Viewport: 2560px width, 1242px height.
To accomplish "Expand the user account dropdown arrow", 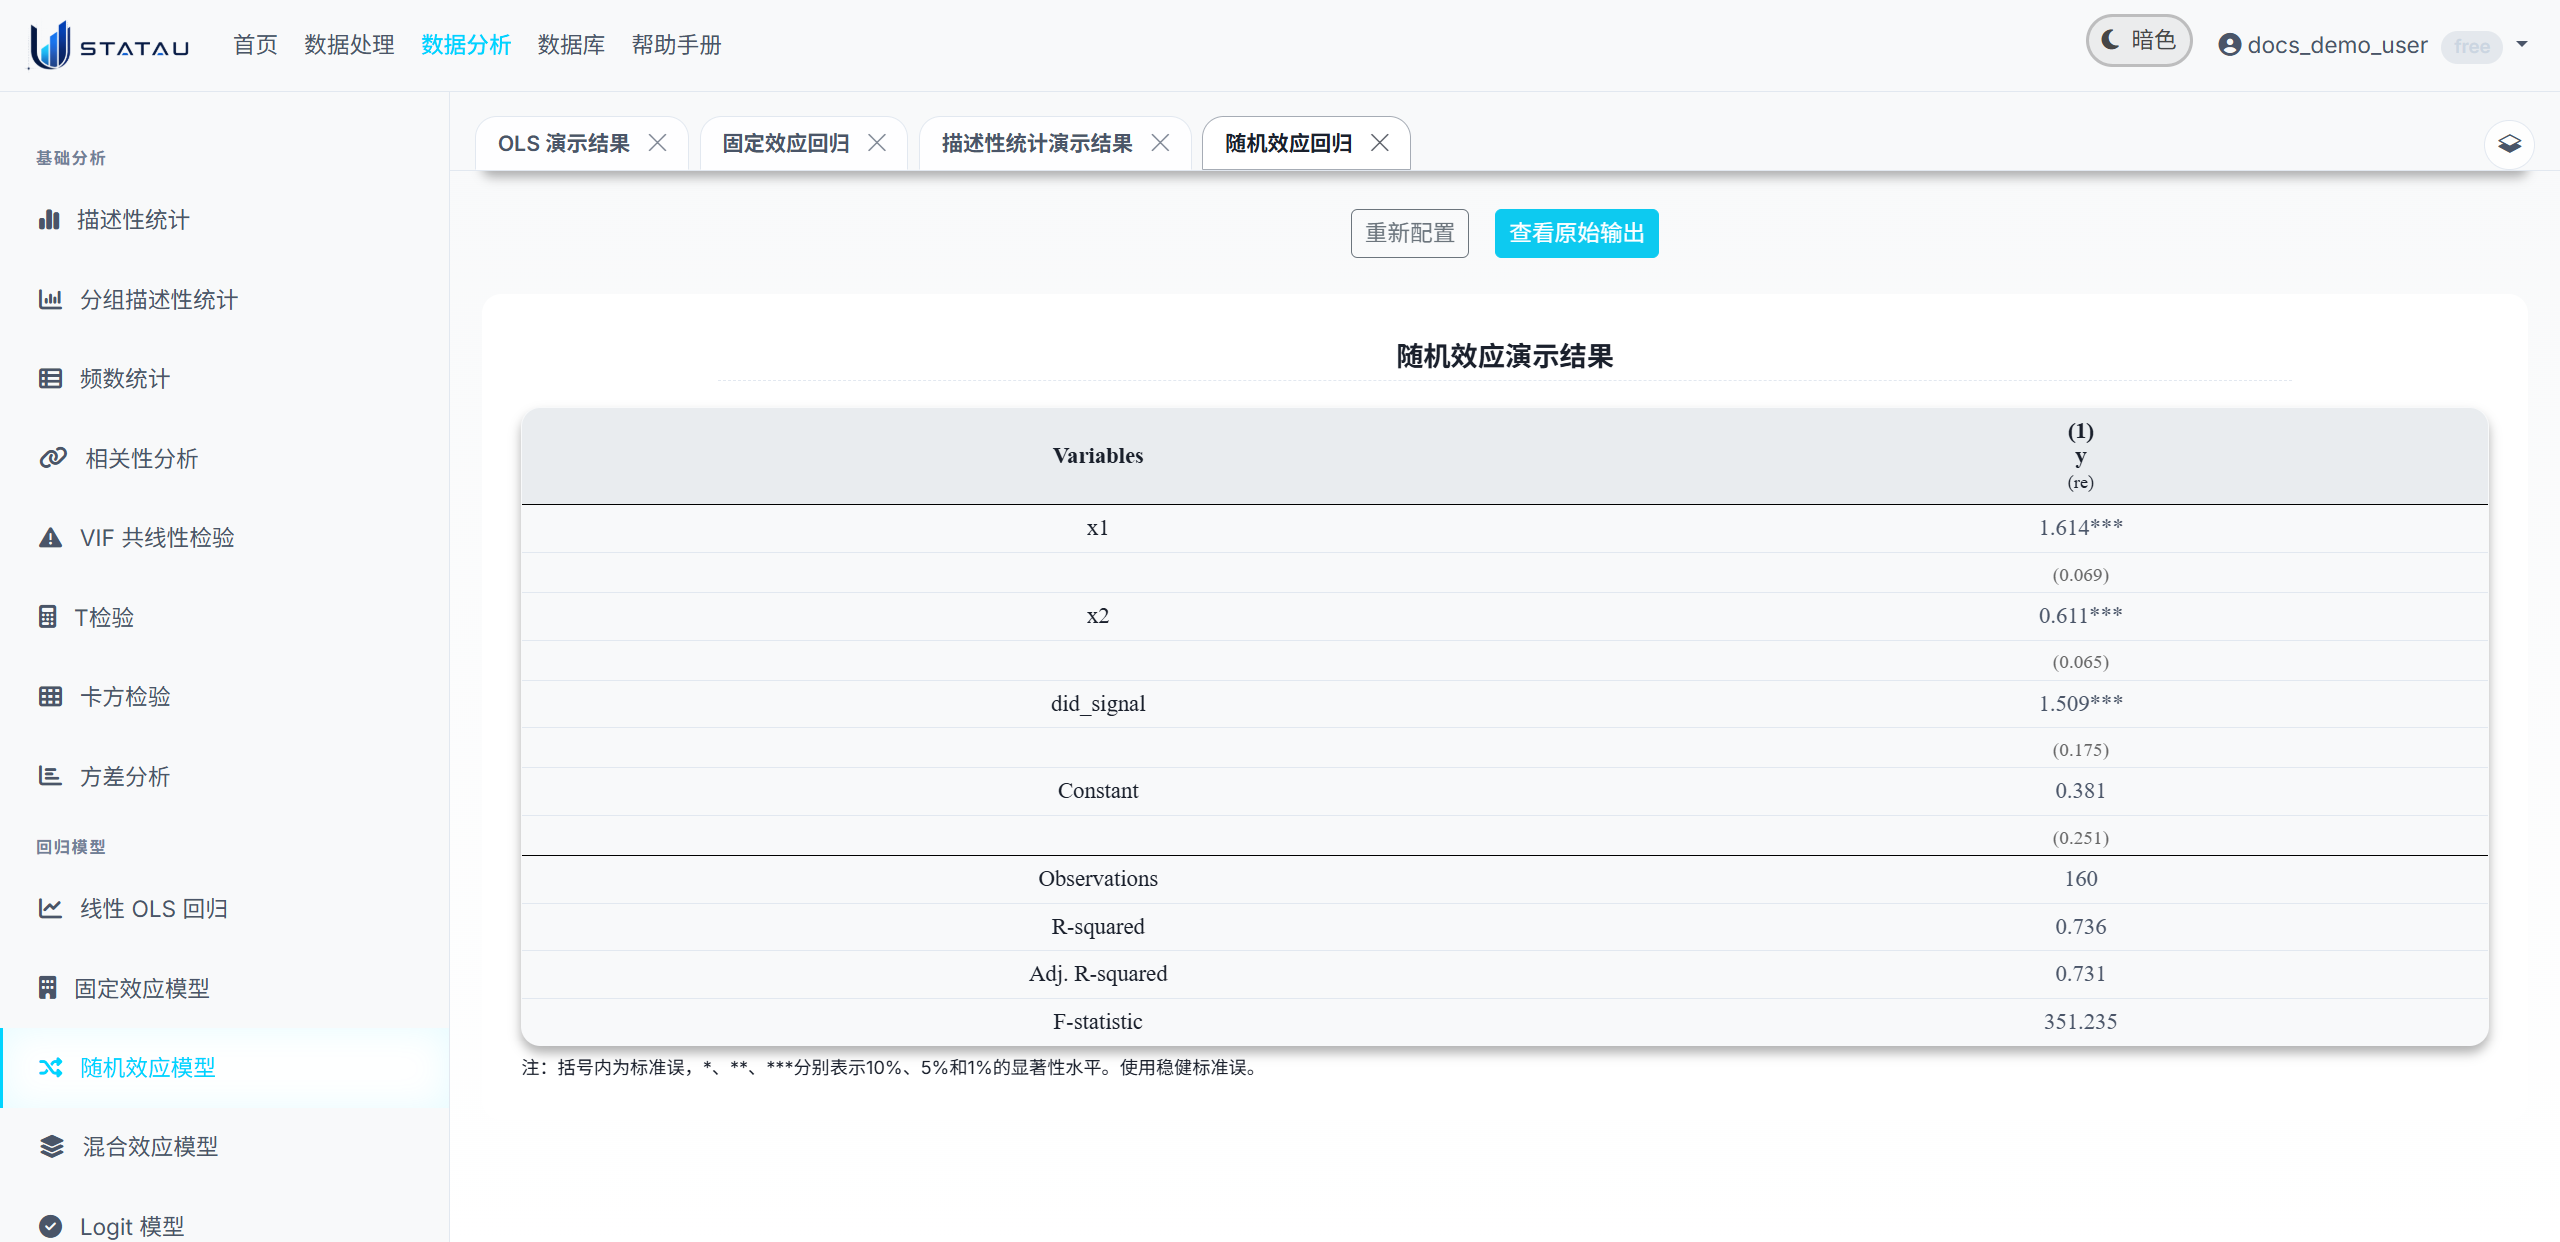I will tap(2522, 44).
